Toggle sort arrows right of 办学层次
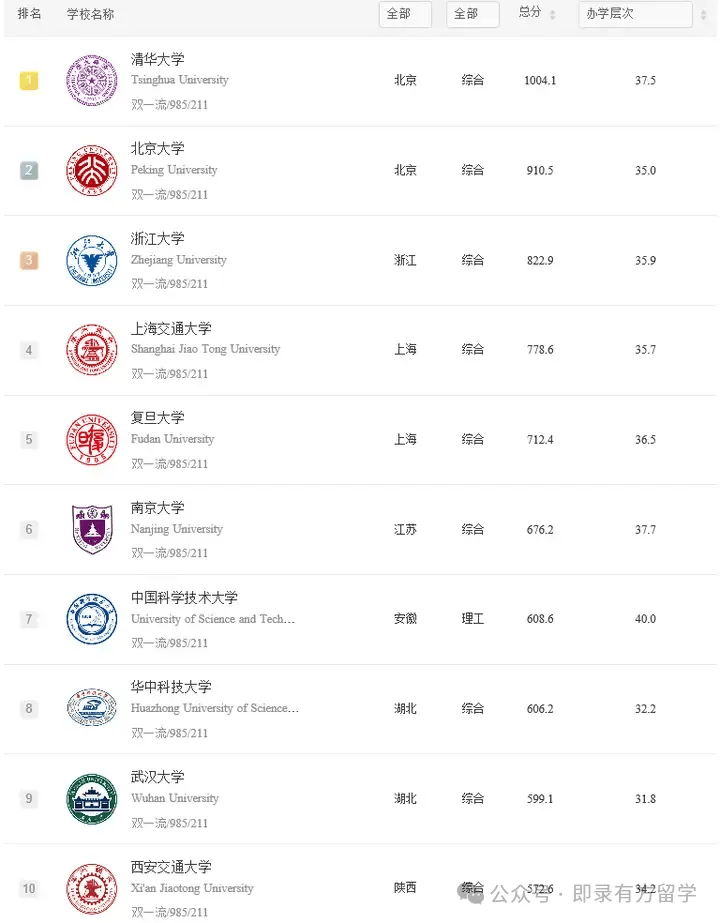This screenshot has height=923, width=720. point(704,15)
